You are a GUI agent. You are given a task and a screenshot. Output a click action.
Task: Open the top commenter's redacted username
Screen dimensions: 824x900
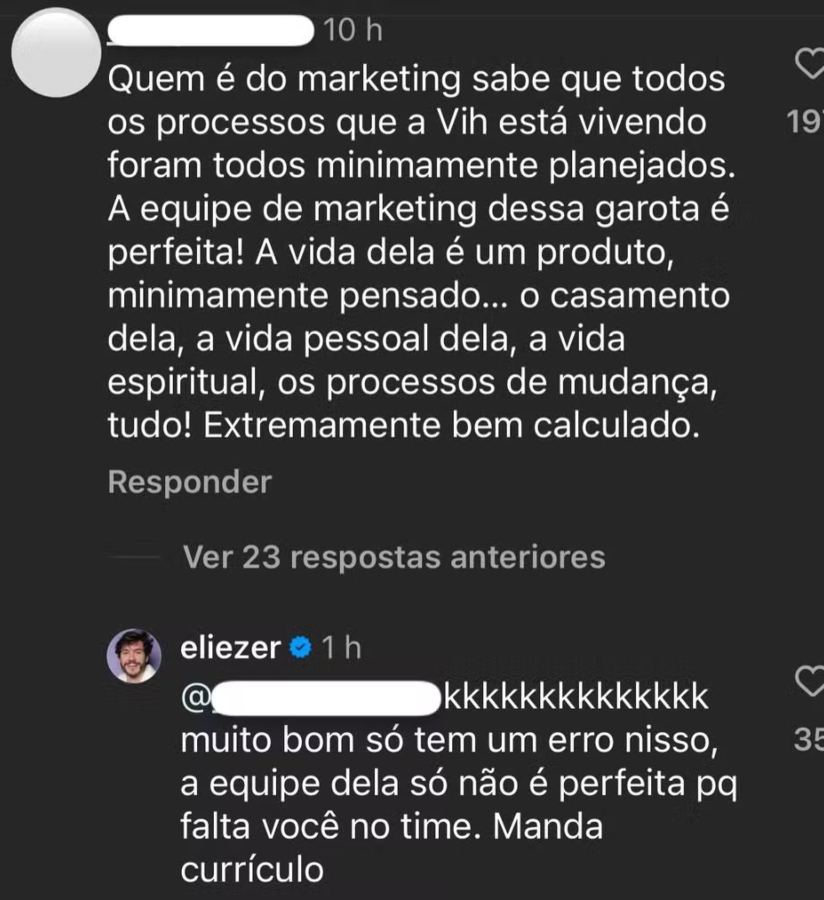click(x=211, y=31)
